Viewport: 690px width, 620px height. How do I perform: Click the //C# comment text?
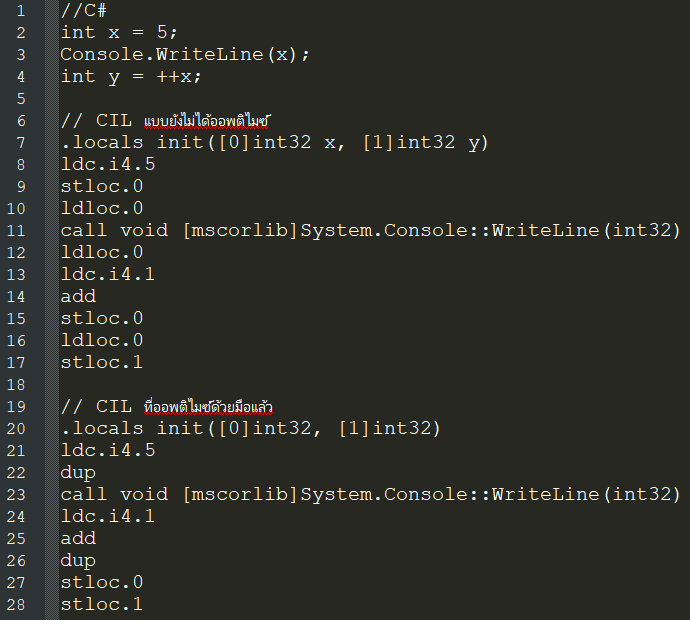84,11
